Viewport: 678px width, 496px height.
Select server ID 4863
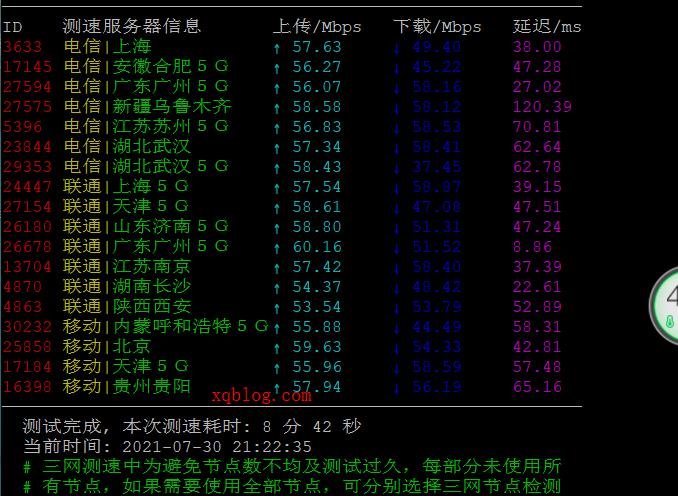coord(22,307)
